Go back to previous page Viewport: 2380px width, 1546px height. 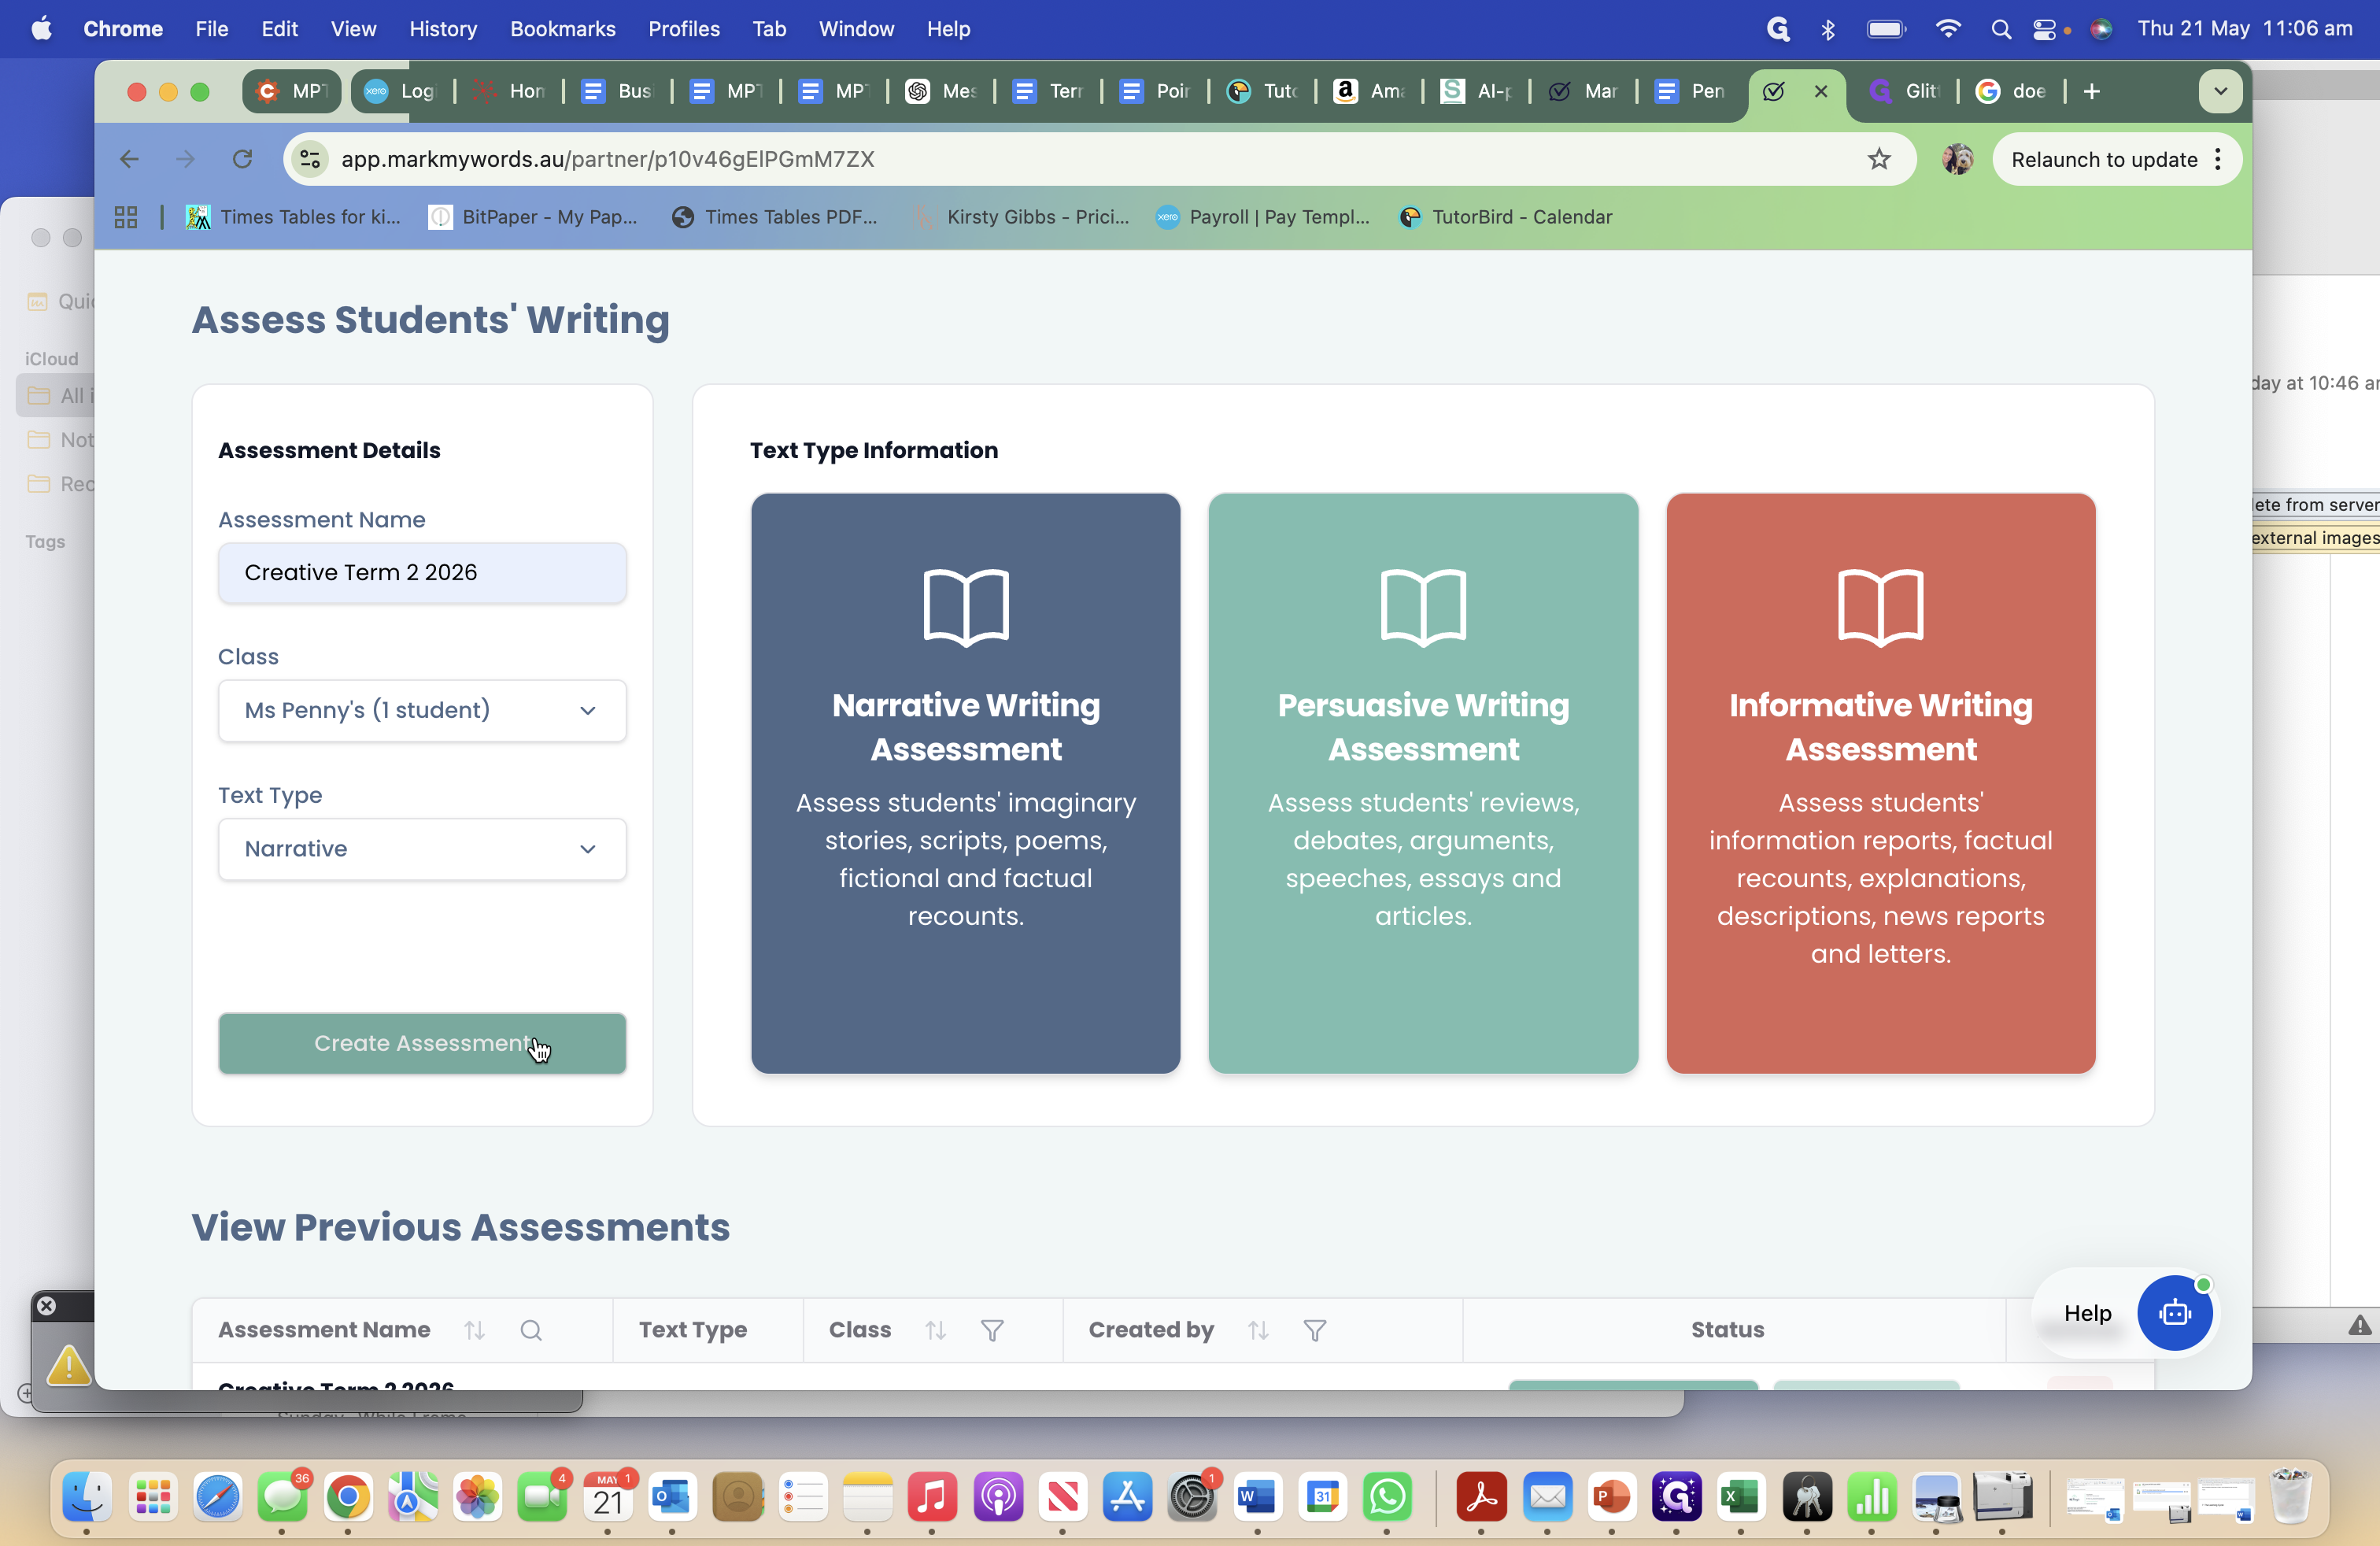tap(129, 159)
